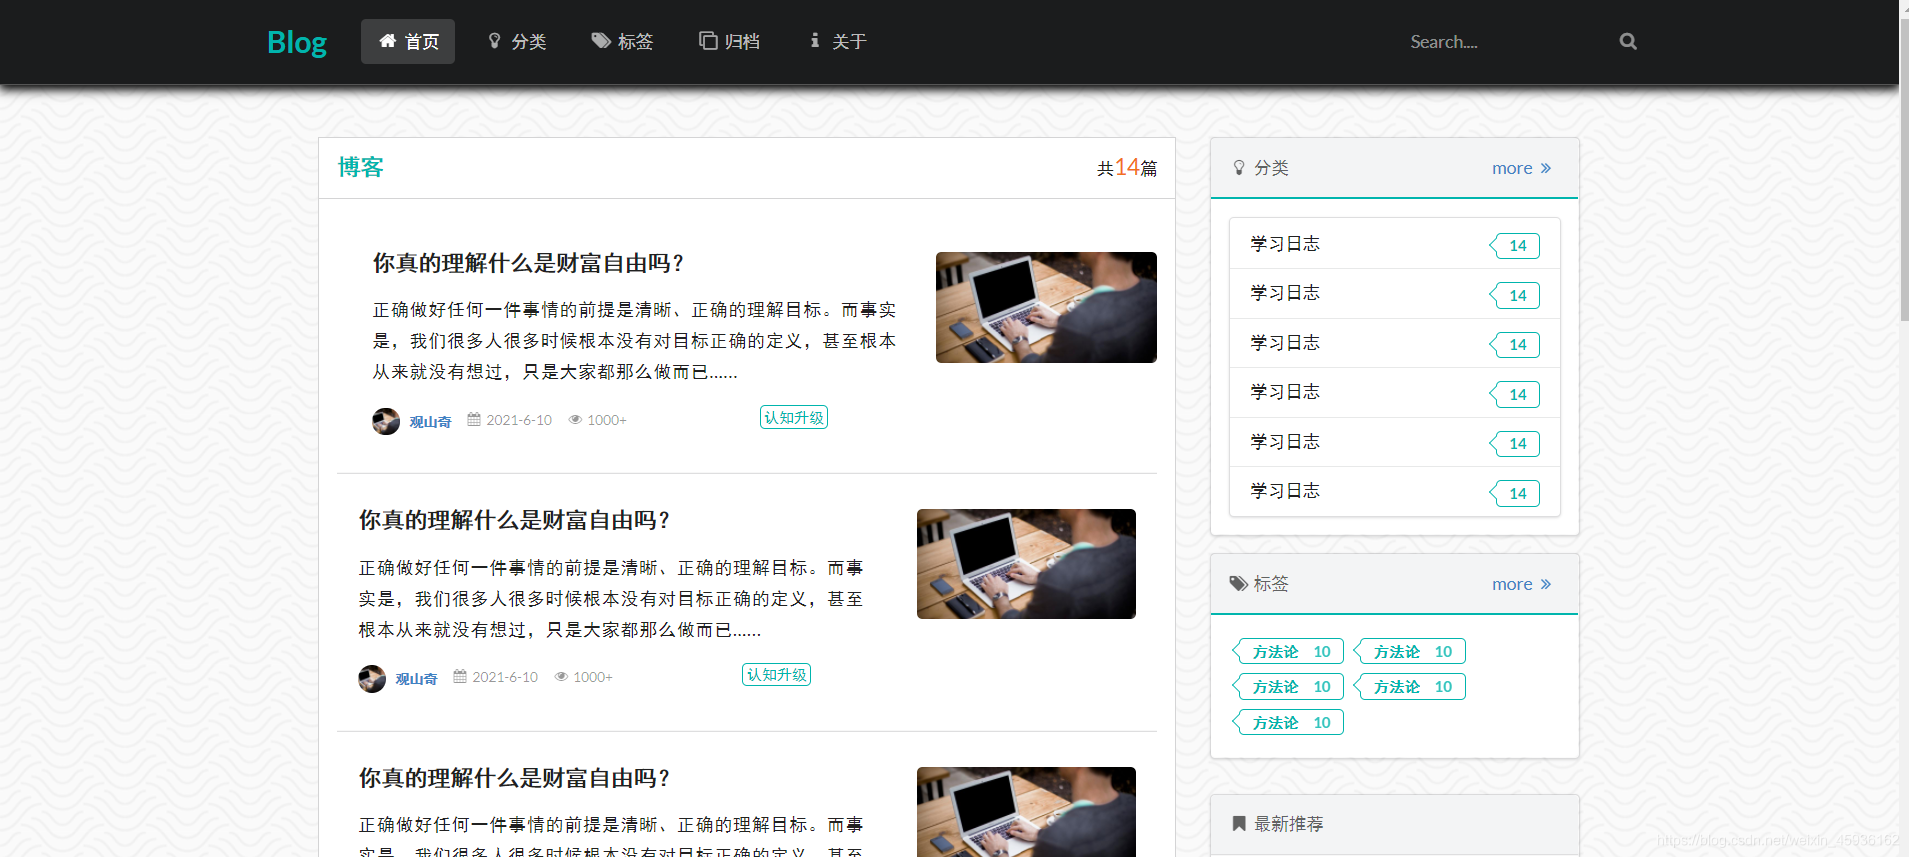The width and height of the screenshot is (1909, 857).
Task: Click first-row right 方法论 tag
Action: click(x=1410, y=652)
